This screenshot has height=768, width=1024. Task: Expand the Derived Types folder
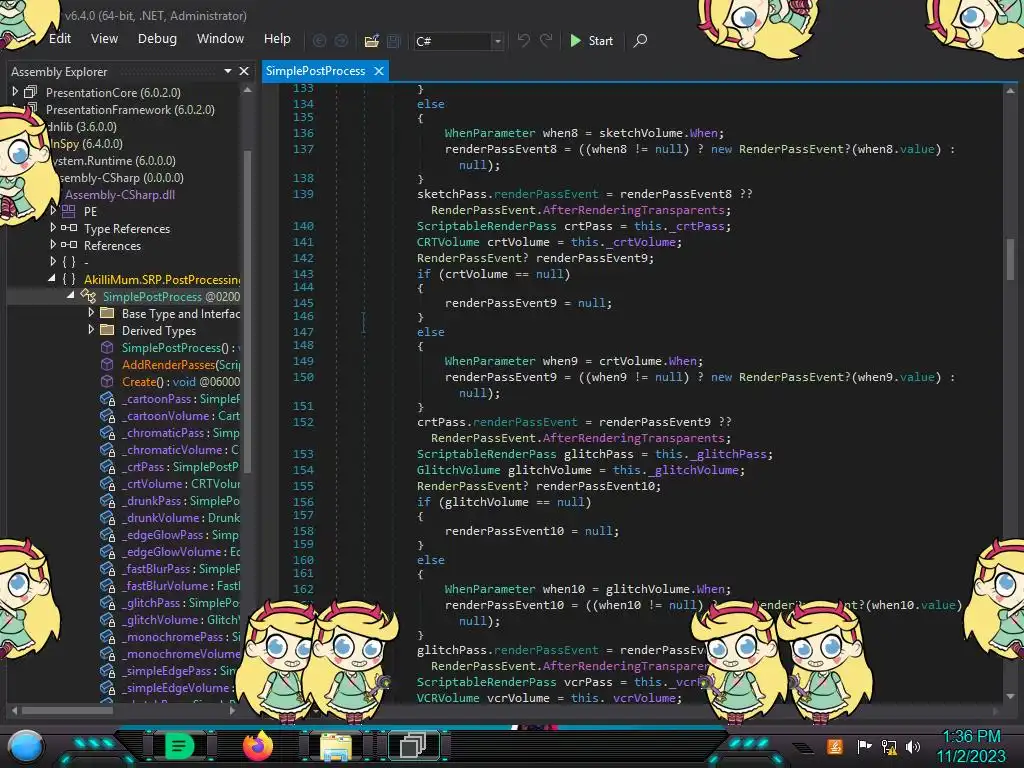point(91,330)
